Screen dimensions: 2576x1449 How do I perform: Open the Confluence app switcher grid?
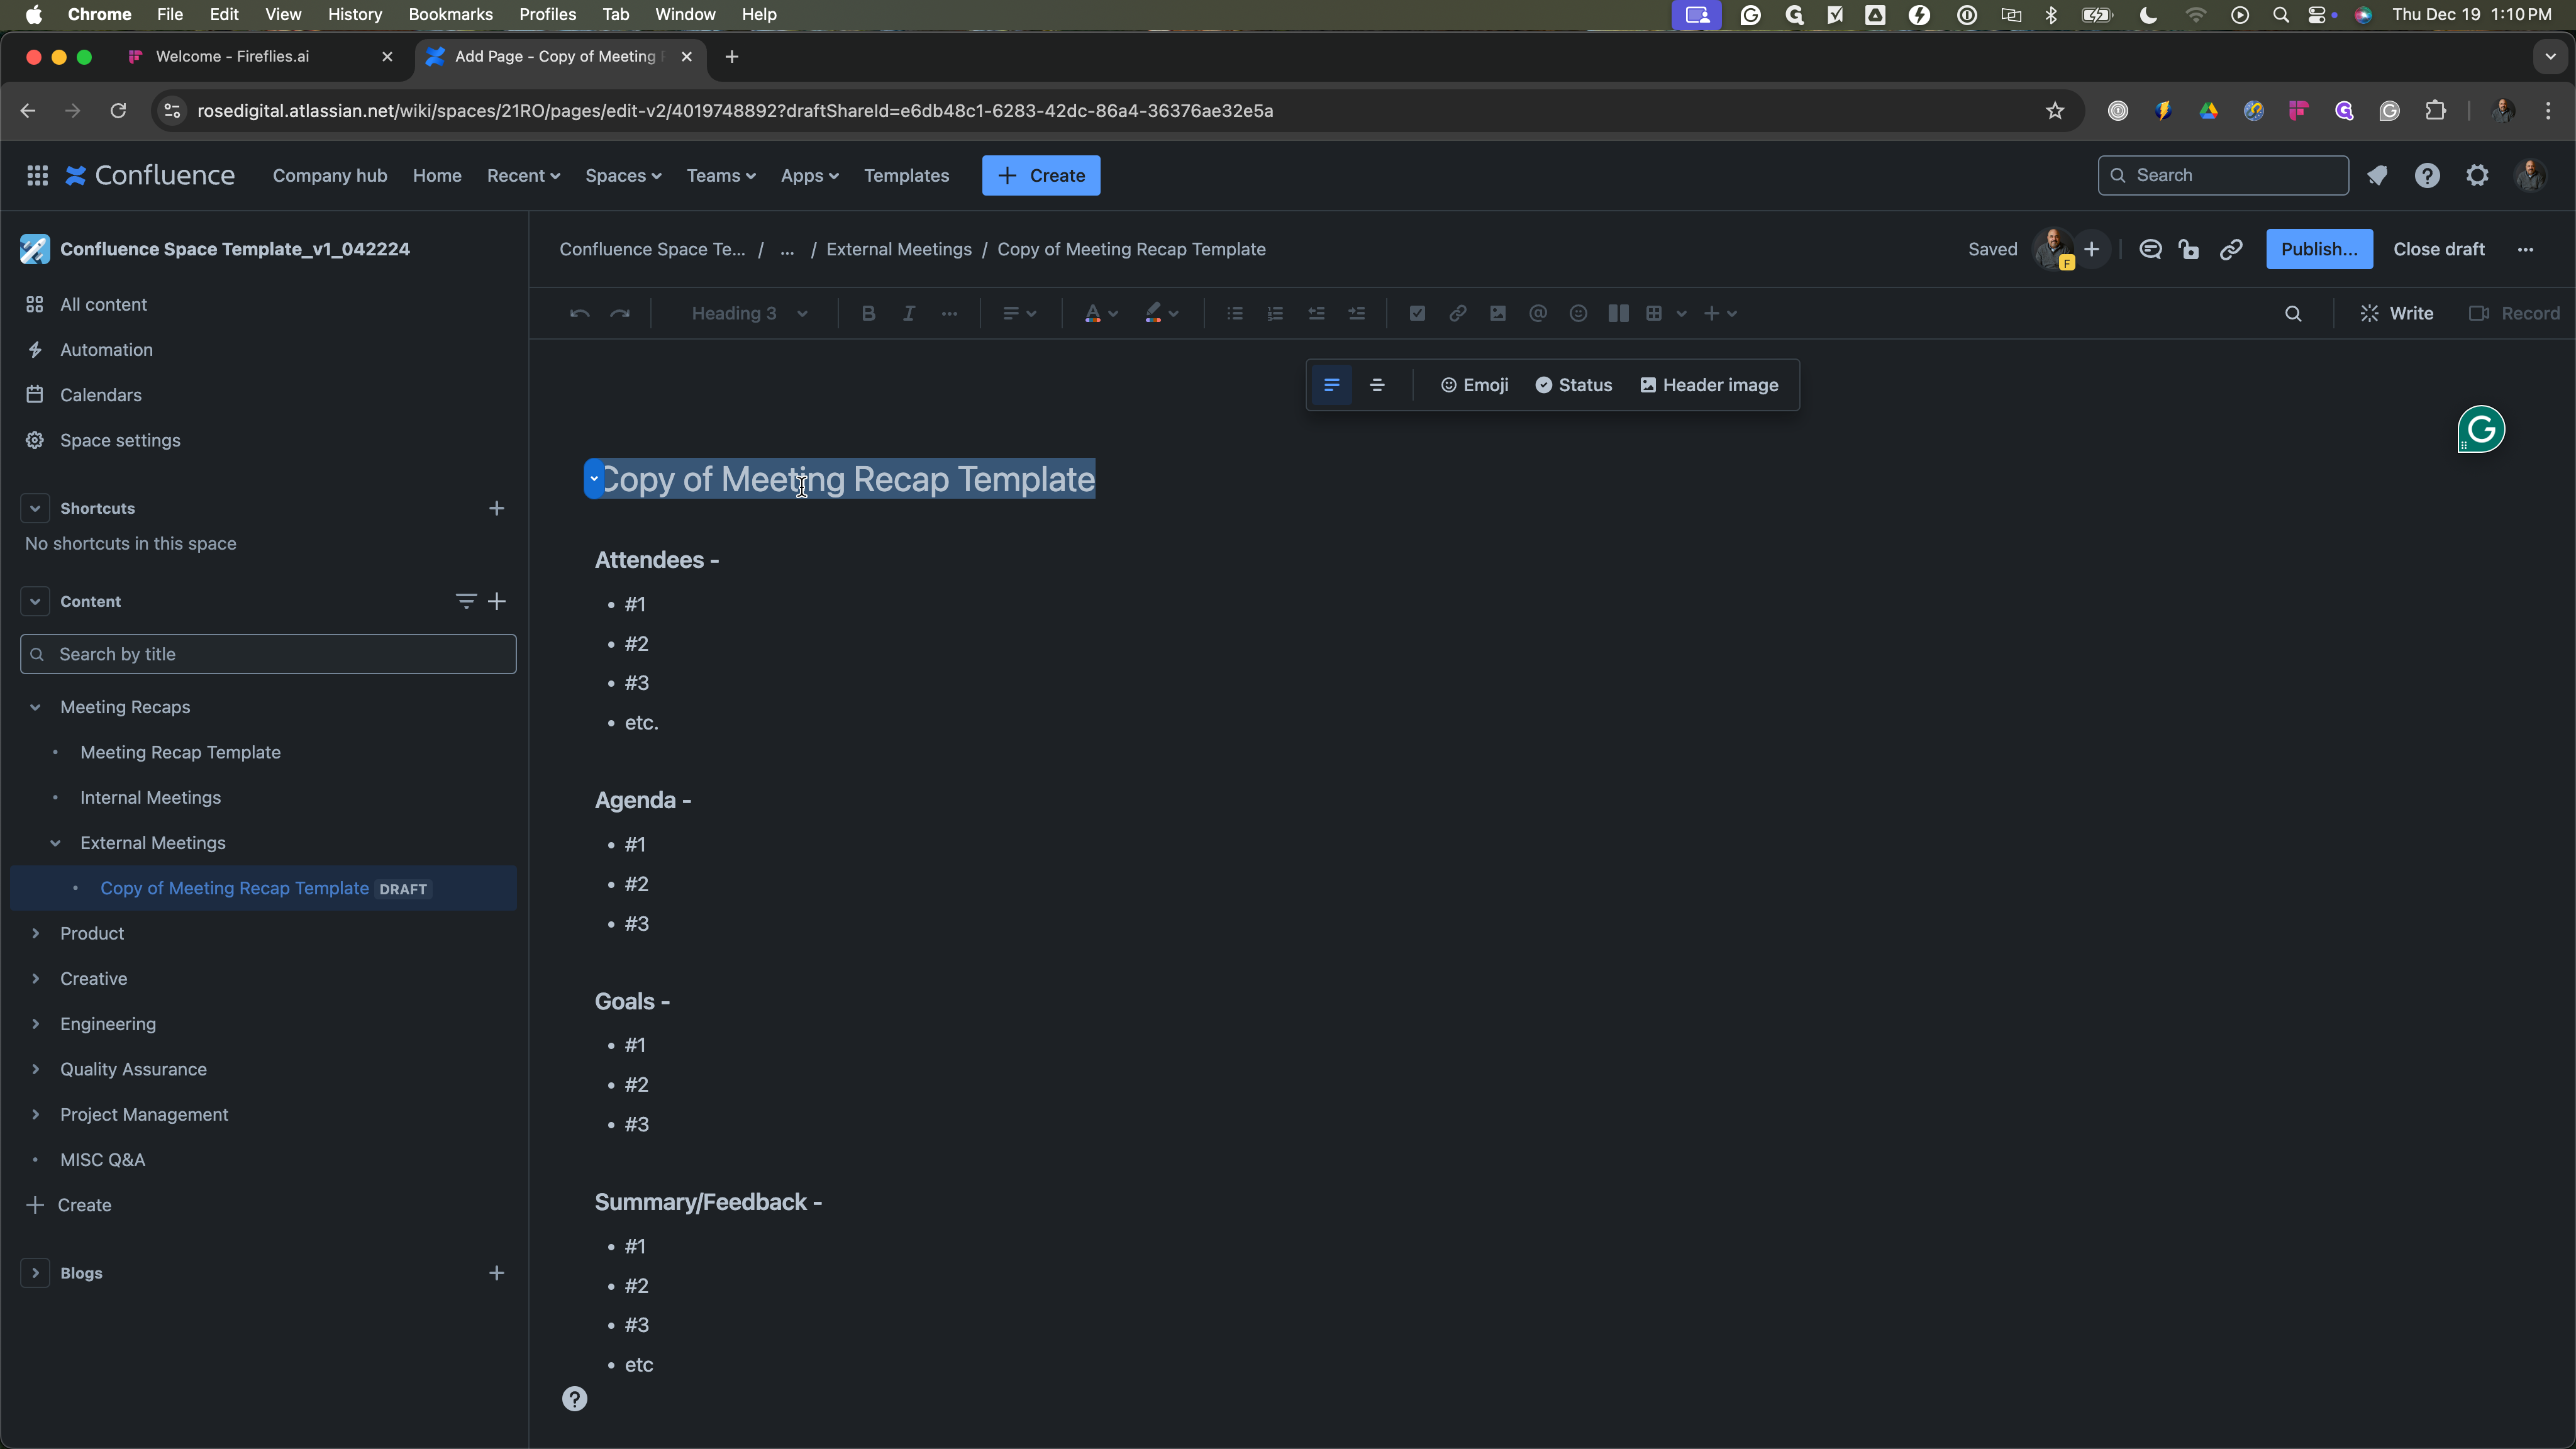pyautogui.click(x=37, y=175)
